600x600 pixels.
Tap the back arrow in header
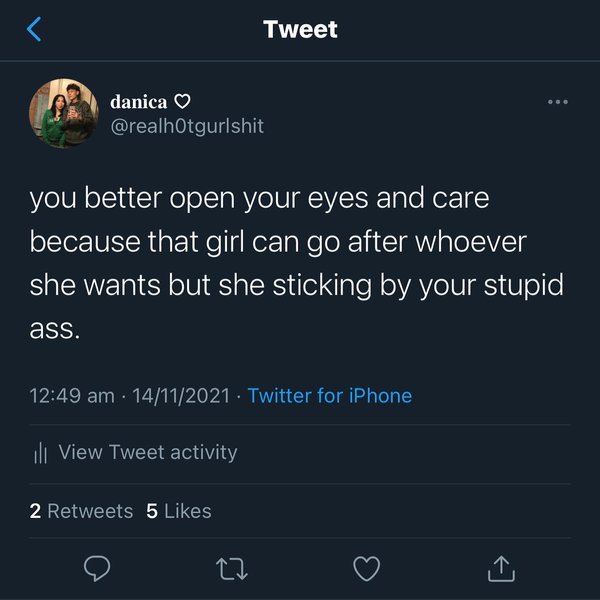(x=34, y=30)
